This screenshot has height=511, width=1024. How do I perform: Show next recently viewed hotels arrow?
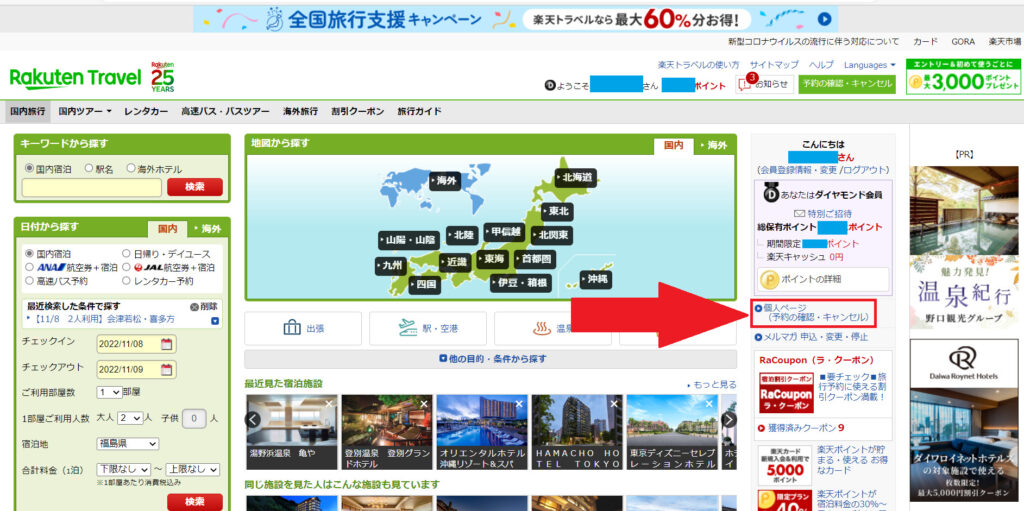pos(729,420)
